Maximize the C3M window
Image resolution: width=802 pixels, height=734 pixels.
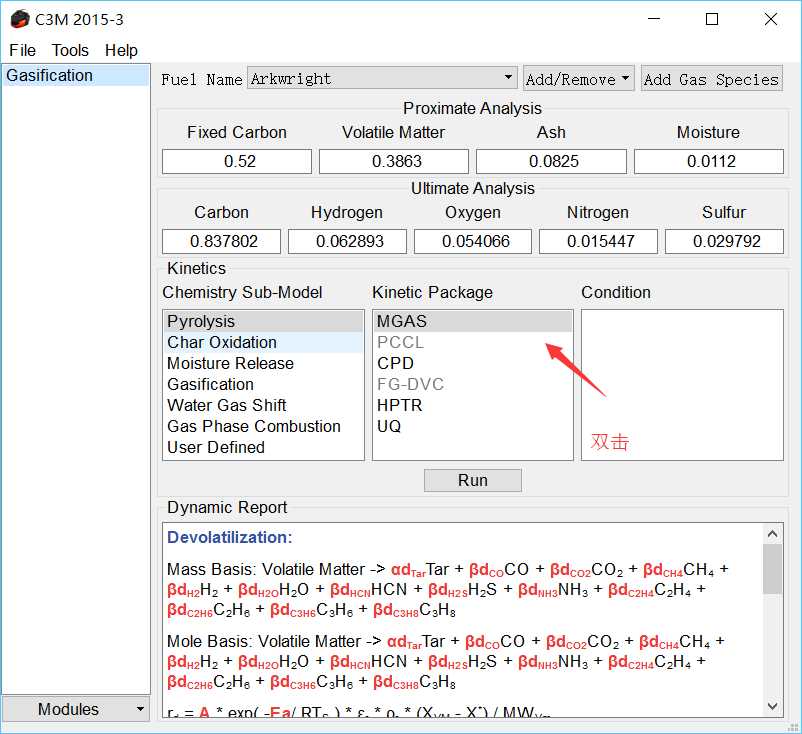[x=712, y=19]
